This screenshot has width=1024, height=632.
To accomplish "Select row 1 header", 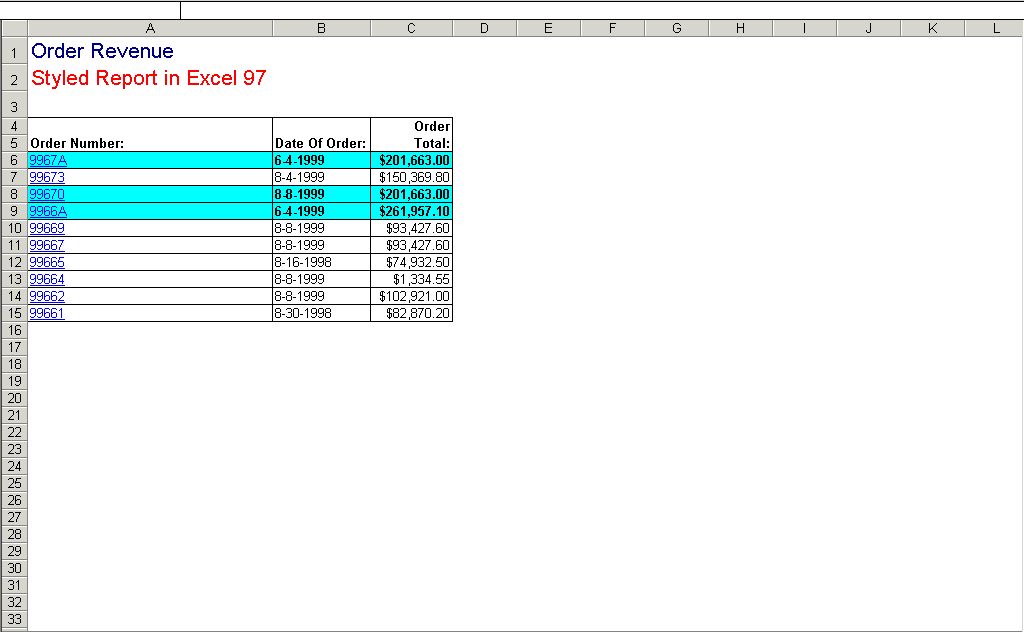I will (x=14, y=51).
